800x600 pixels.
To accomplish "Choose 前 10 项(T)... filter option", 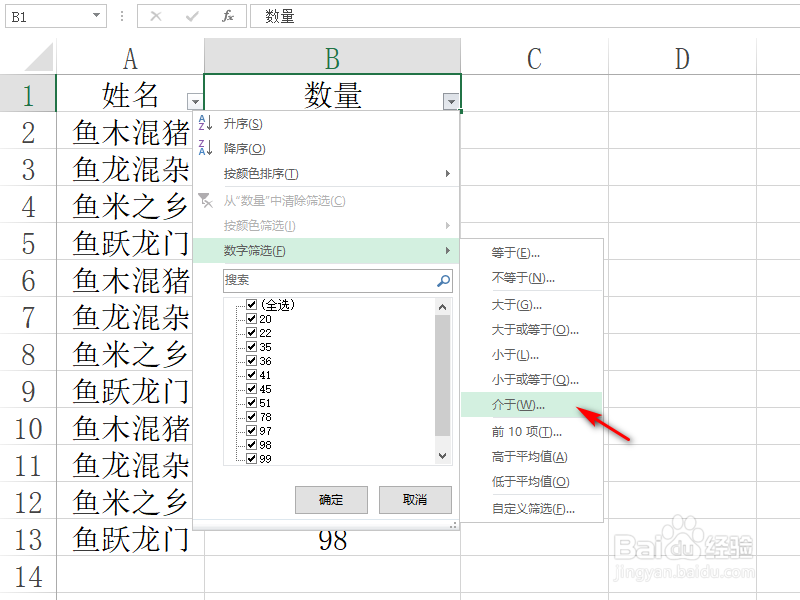I will point(532,432).
